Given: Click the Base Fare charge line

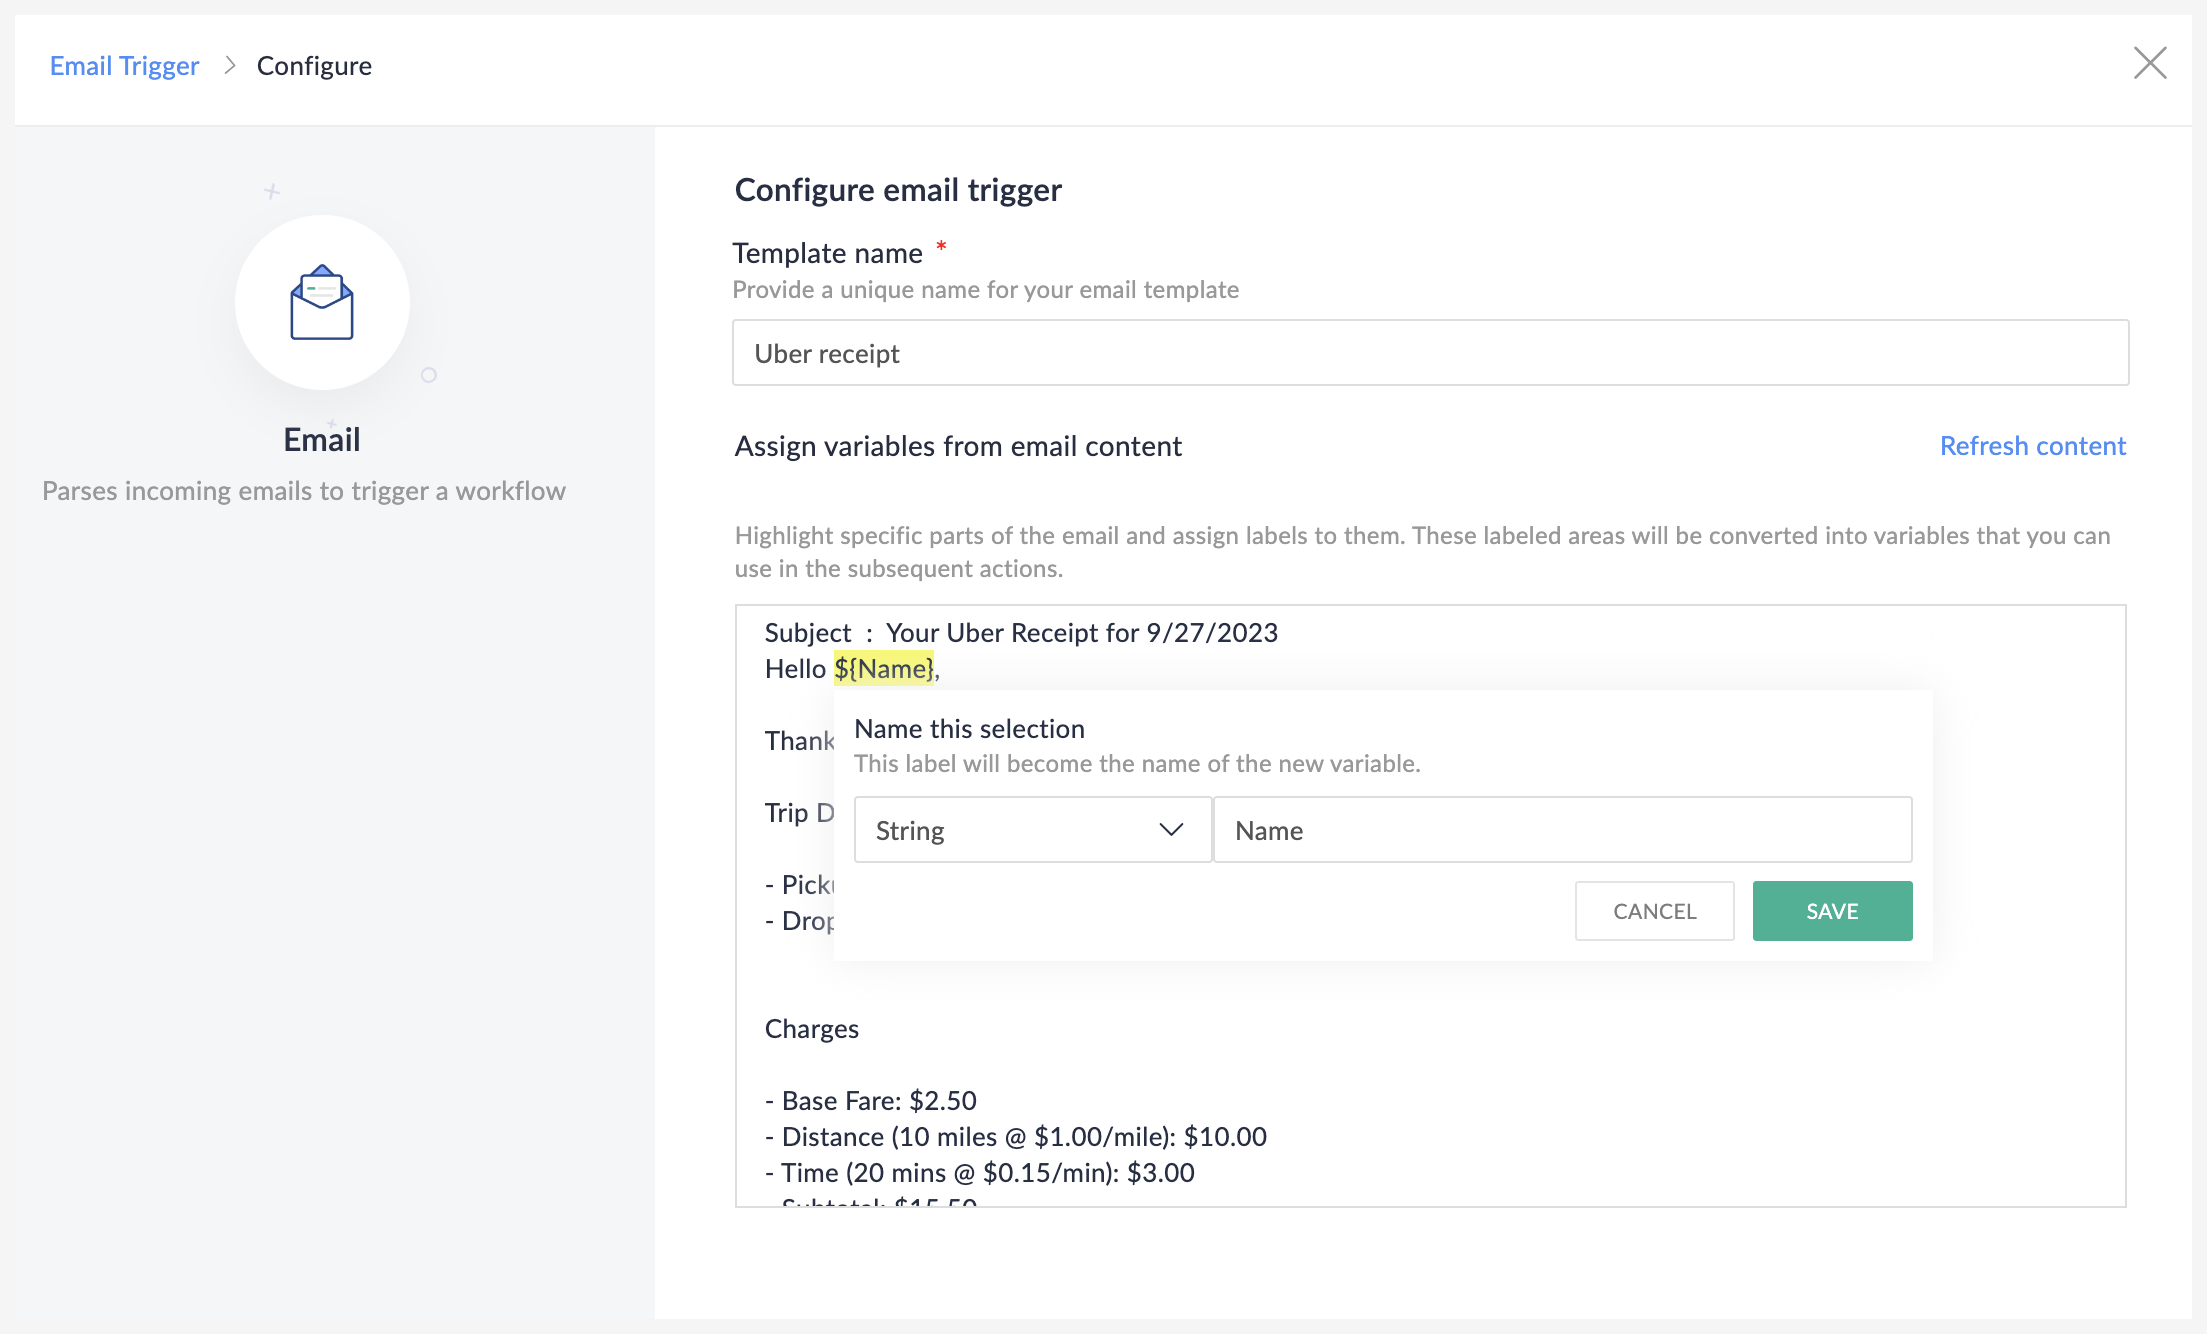Looking at the screenshot, I should pyautogui.click(x=870, y=1100).
